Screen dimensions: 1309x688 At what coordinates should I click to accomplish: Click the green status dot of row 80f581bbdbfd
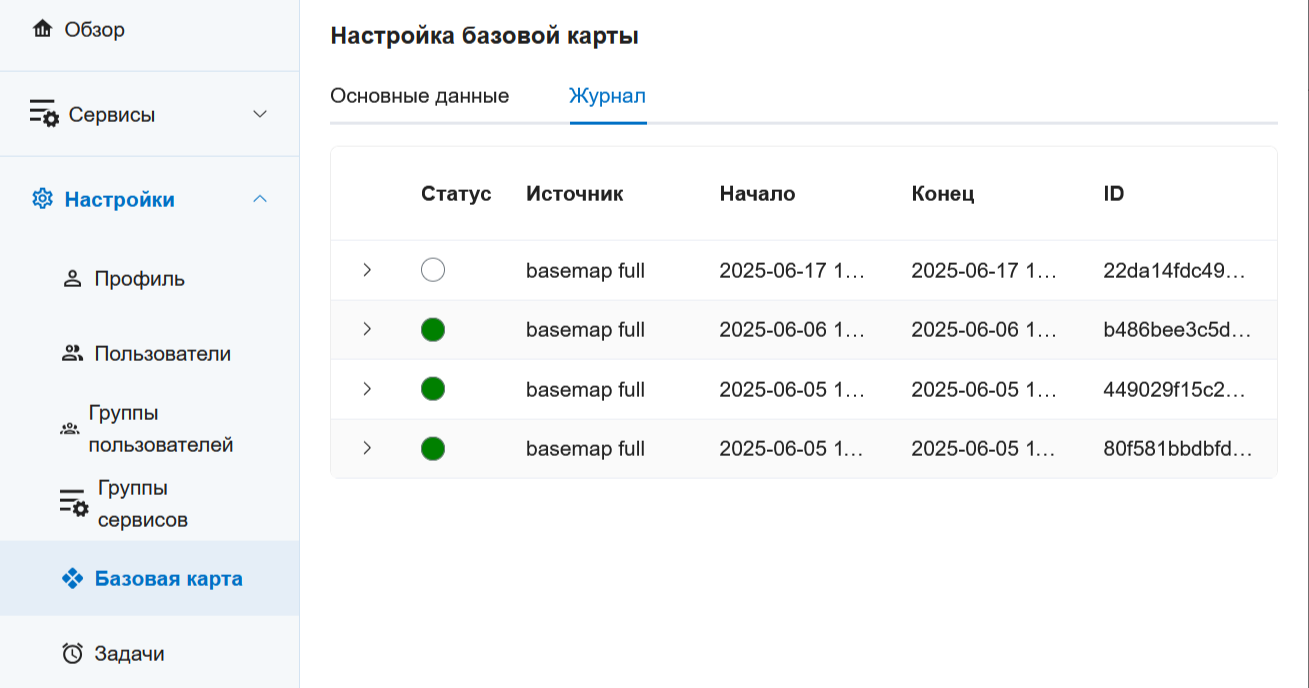click(x=433, y=448)
